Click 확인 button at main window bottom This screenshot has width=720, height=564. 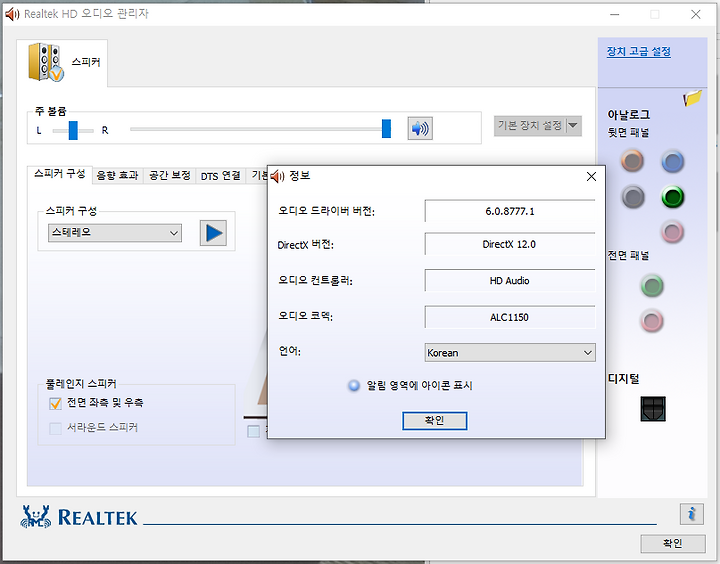pyautogui.click(x=673, y=544)
